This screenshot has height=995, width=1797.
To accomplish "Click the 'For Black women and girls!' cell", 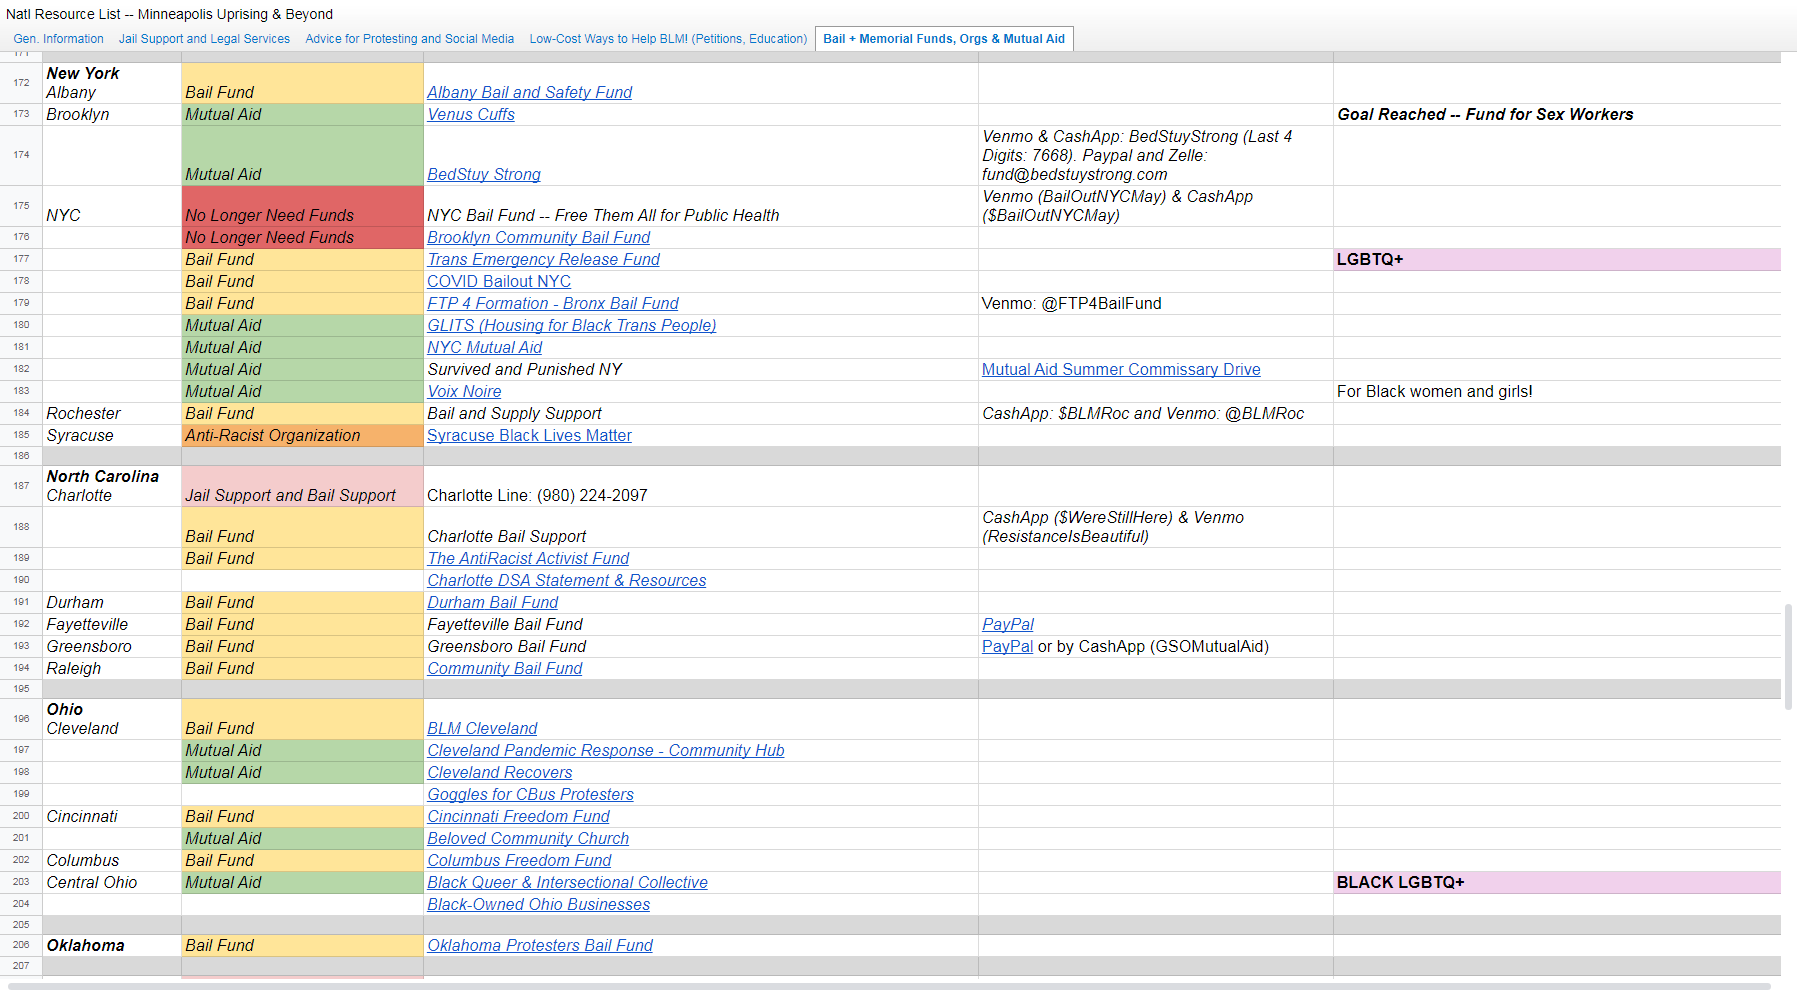I will (x=1557, y=392).
